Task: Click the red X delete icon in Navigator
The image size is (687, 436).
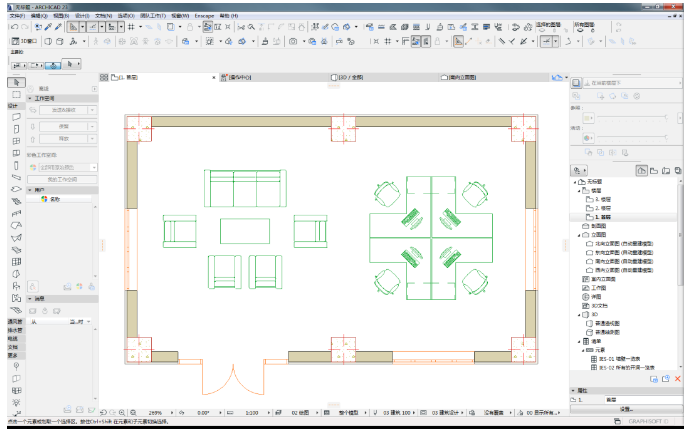Action: coord(677,379)
